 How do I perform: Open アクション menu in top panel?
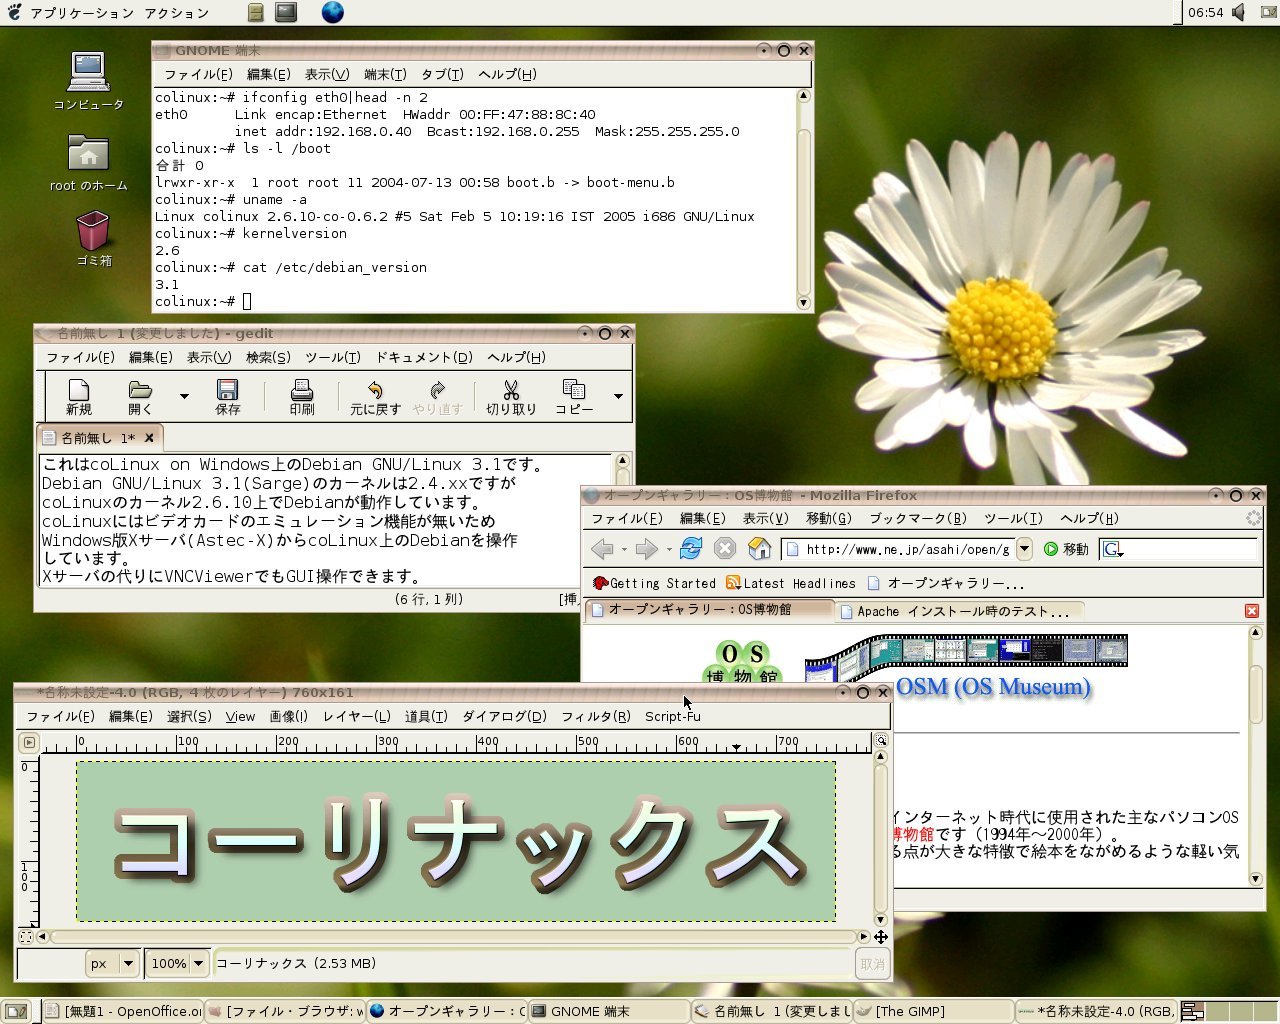coord(177,13)
